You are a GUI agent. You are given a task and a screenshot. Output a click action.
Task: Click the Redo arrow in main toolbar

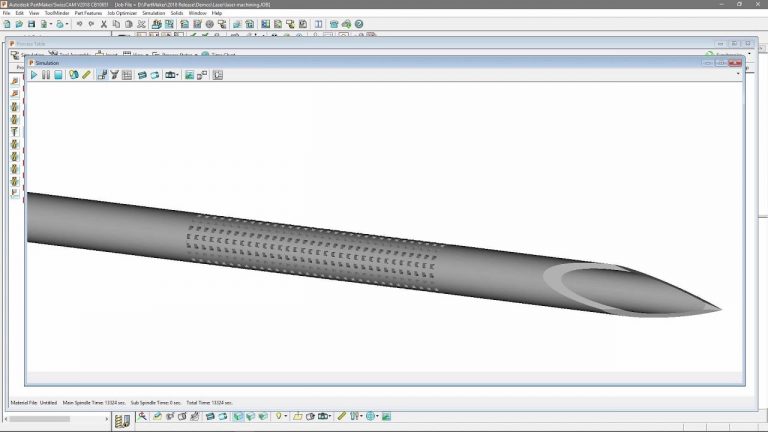click(x=92, y=24)
